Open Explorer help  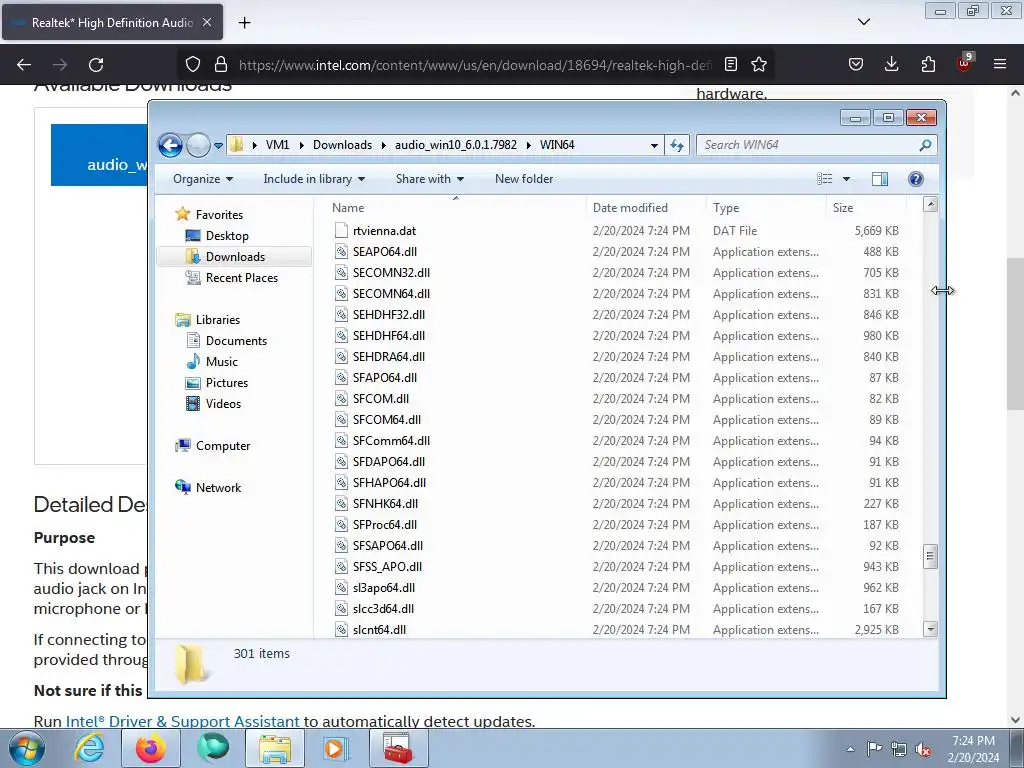[916, 179]
